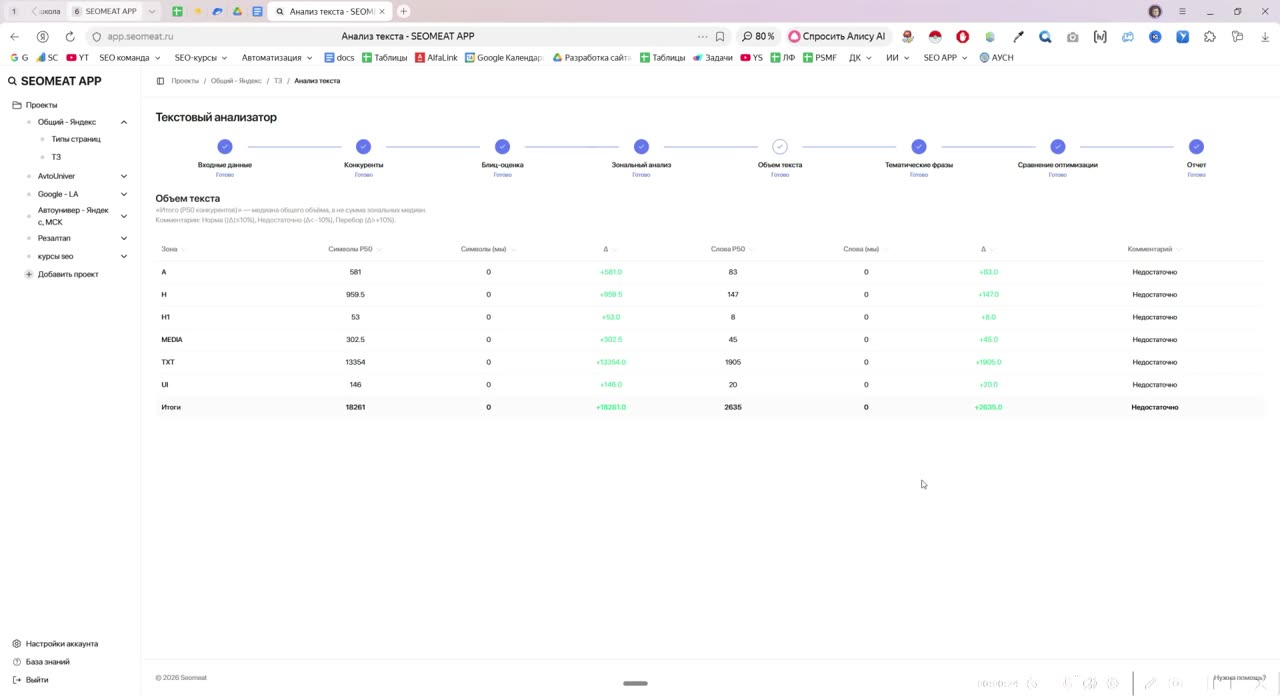This screenshot has height=696, width=1280.
Task: Expand the AvtoUniver project
Action: 124,176
